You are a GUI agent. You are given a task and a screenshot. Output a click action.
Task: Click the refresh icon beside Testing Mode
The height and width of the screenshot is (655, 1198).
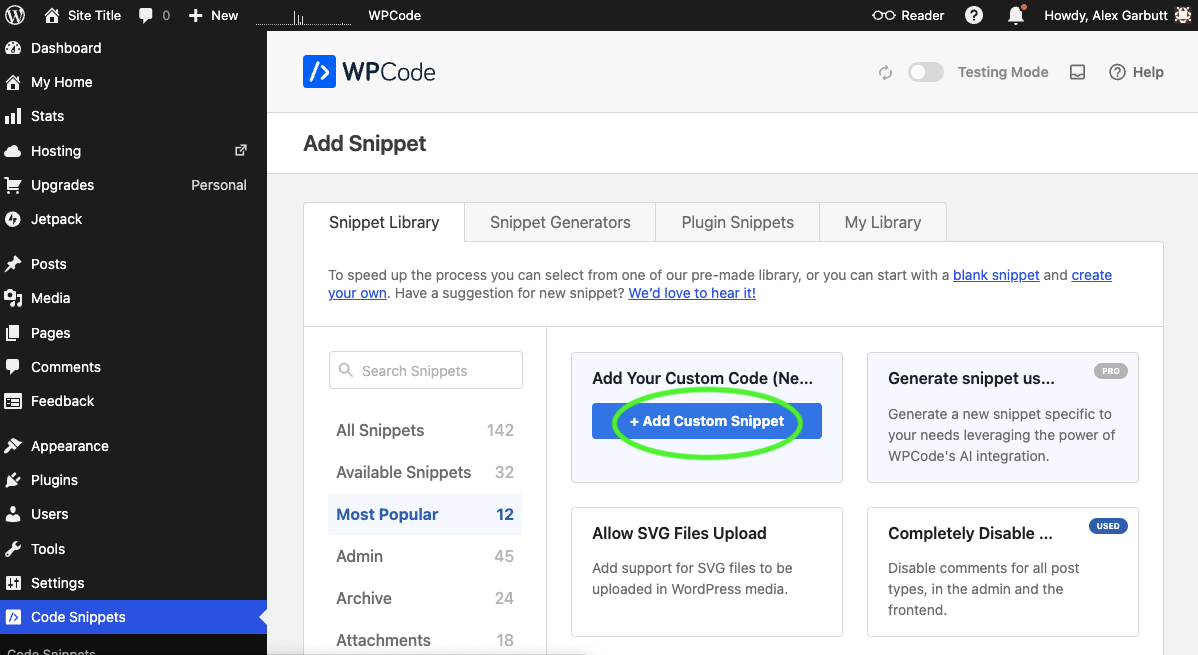click(x=885, y=73)
